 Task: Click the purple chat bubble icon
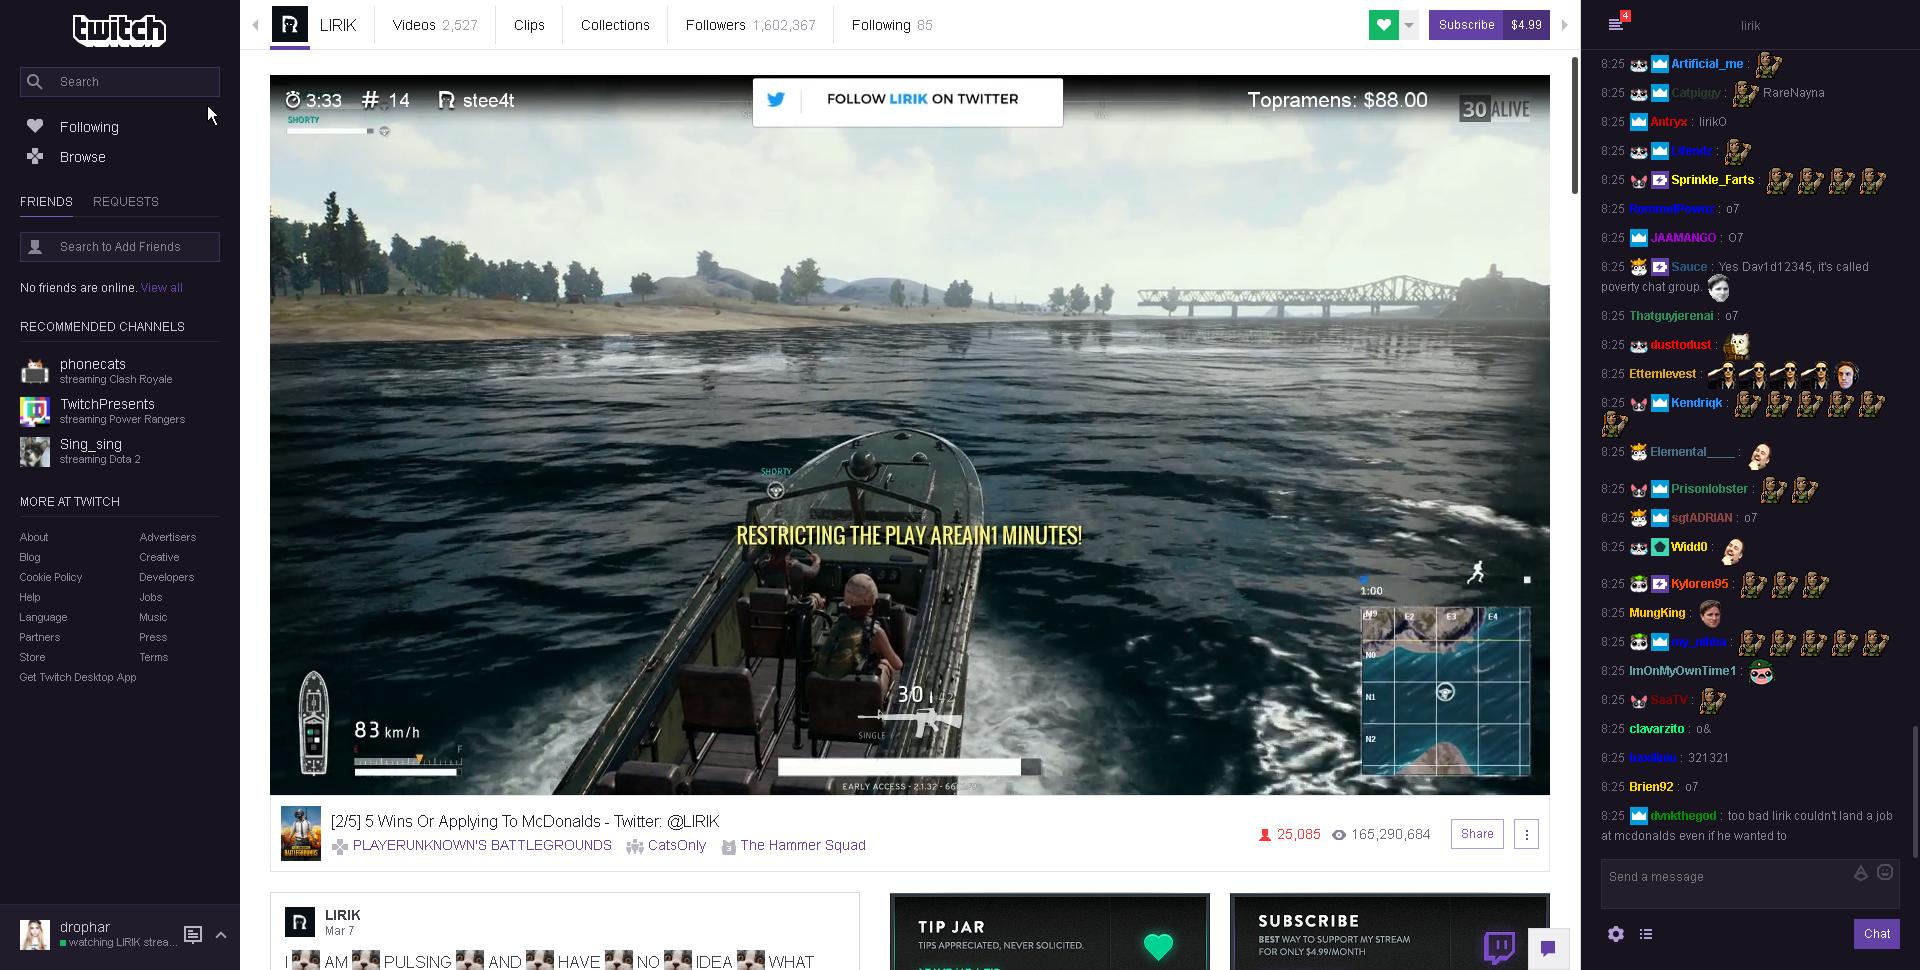[x=1548, y=948]
